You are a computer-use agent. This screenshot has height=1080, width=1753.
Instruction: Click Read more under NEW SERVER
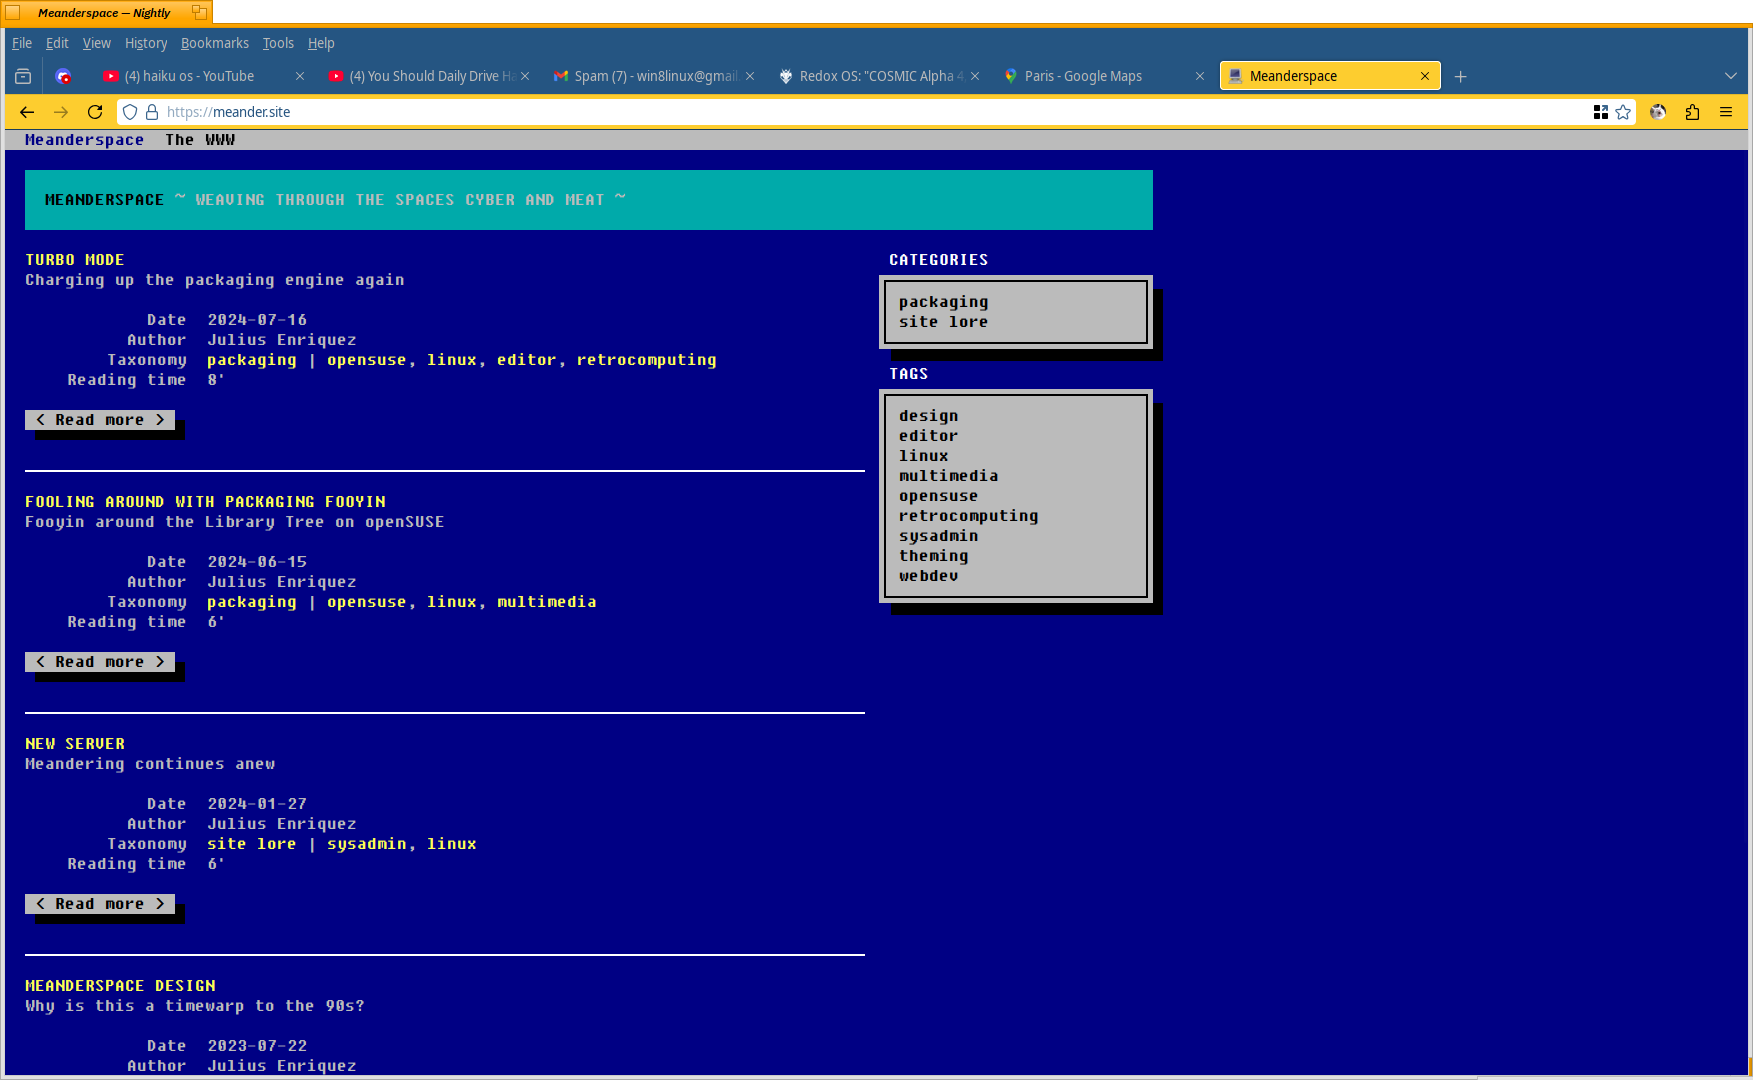pos(99,903)
